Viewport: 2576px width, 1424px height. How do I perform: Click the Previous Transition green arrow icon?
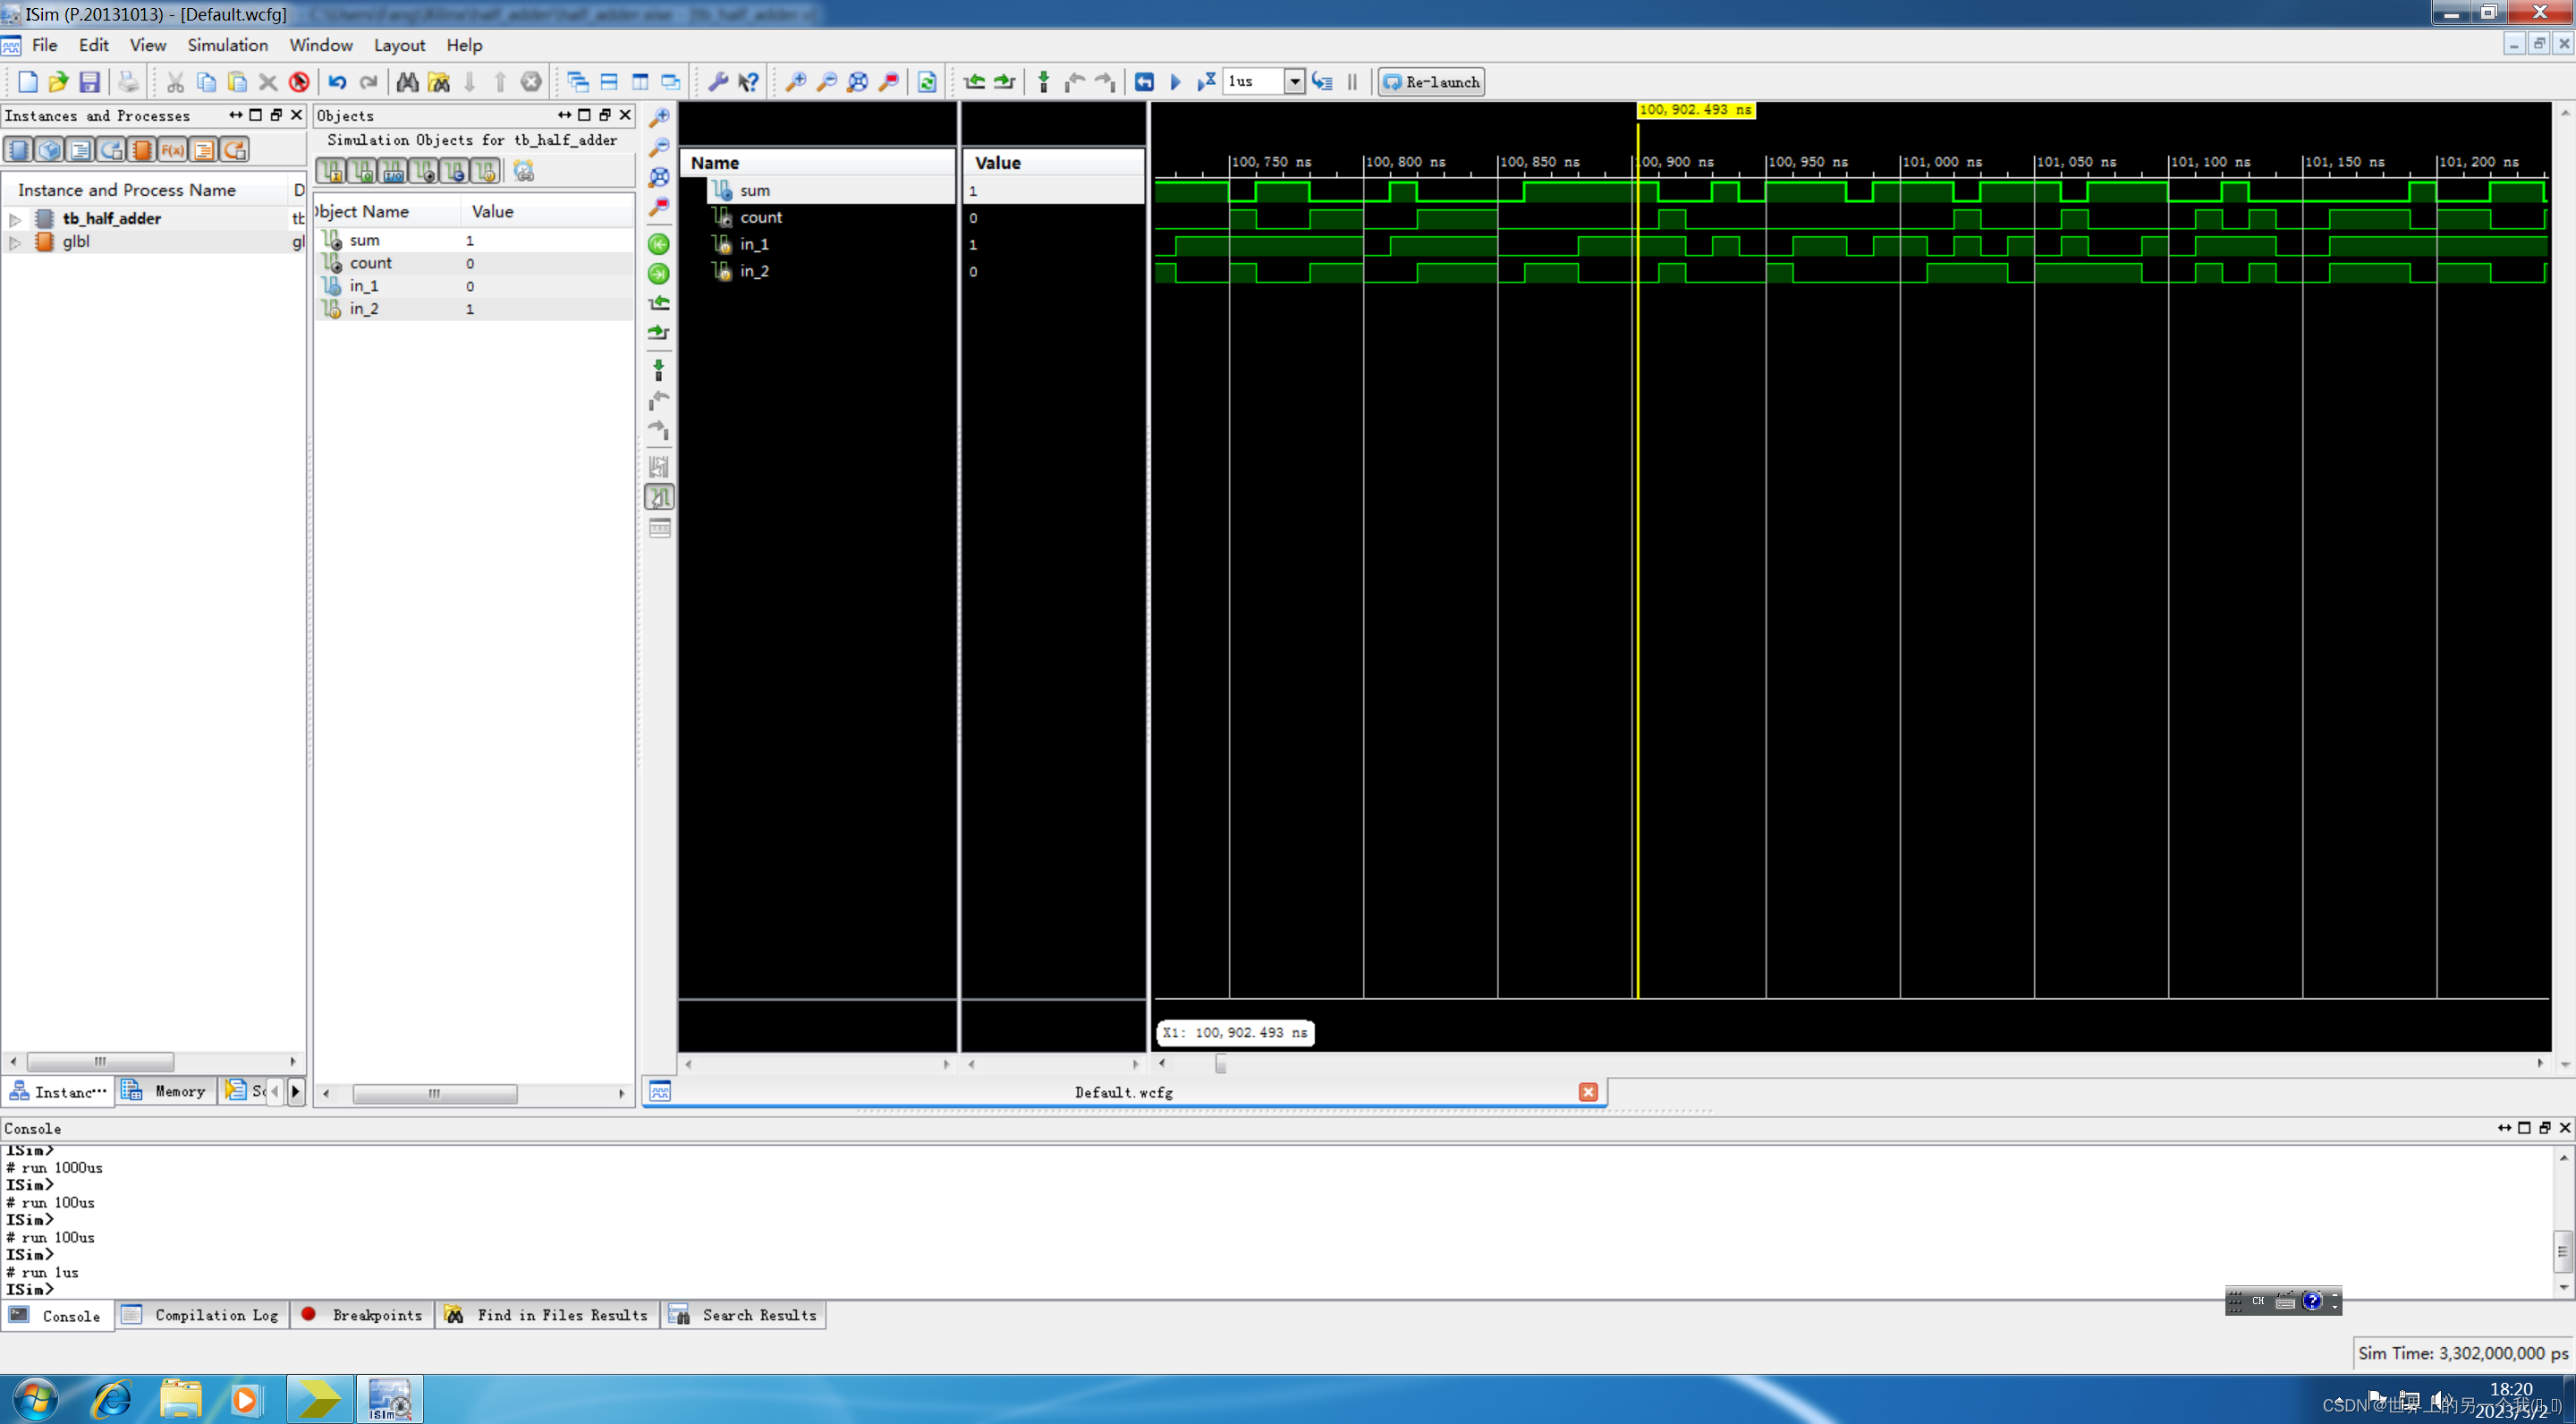click(974, 82)
